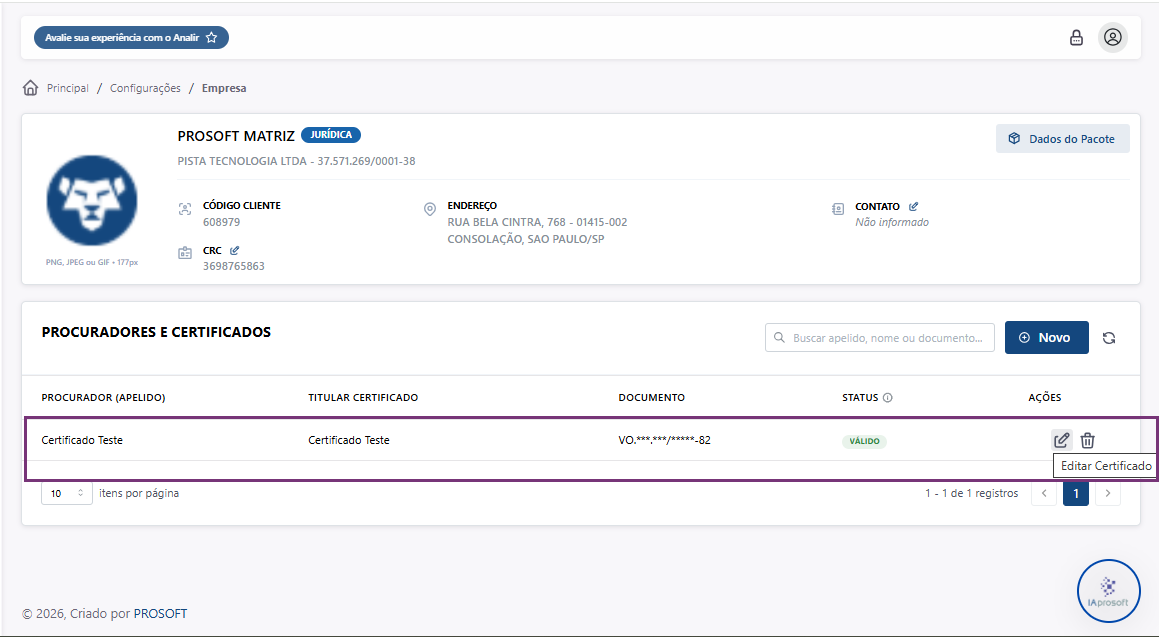Viewport: 1159px width, 637px height.
Task: Click the company lion logo image
Action: click(92, 200)
